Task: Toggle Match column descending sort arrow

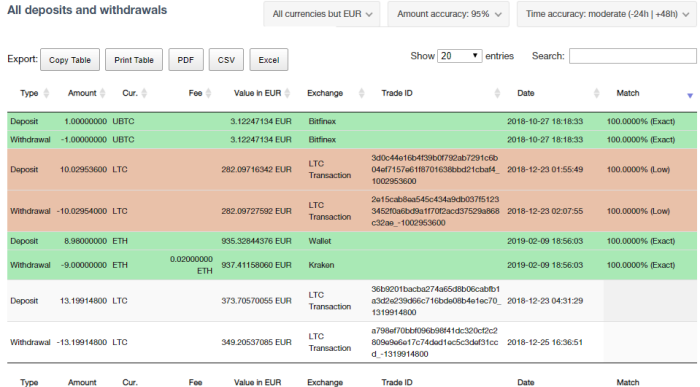Action: 690,96
